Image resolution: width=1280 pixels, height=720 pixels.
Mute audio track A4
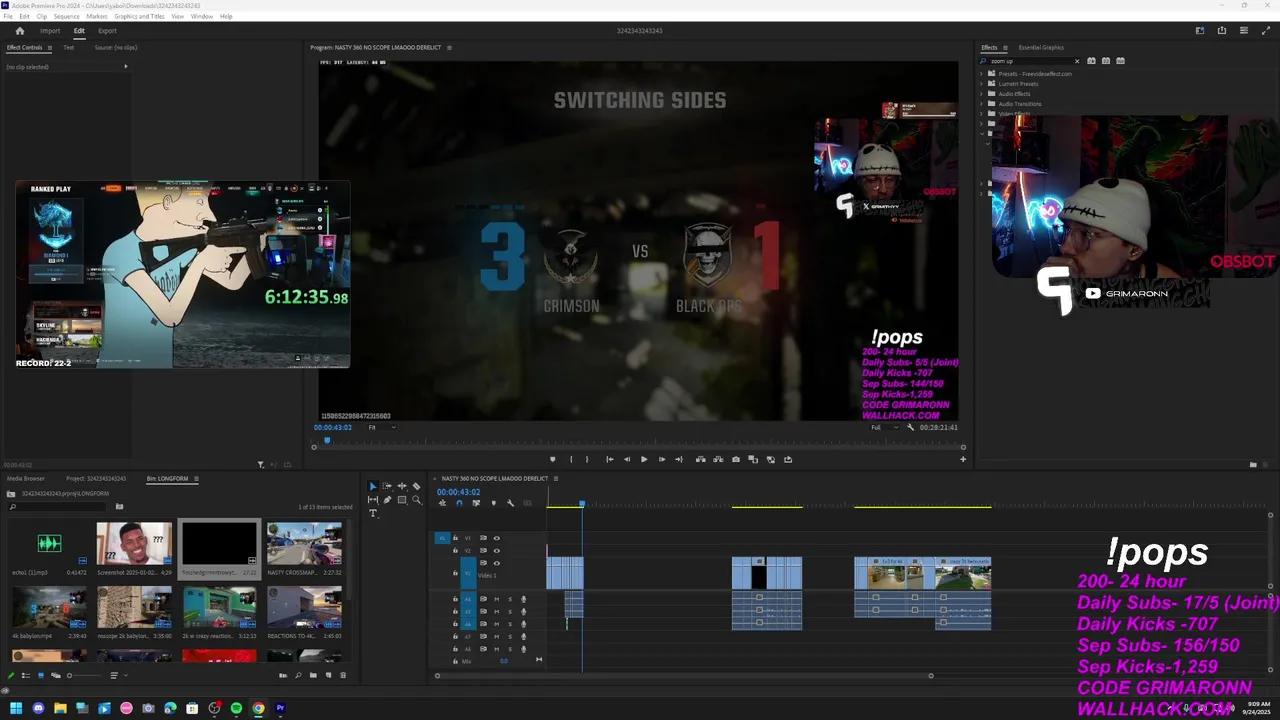pyautogui.click(x=497, y=599)
